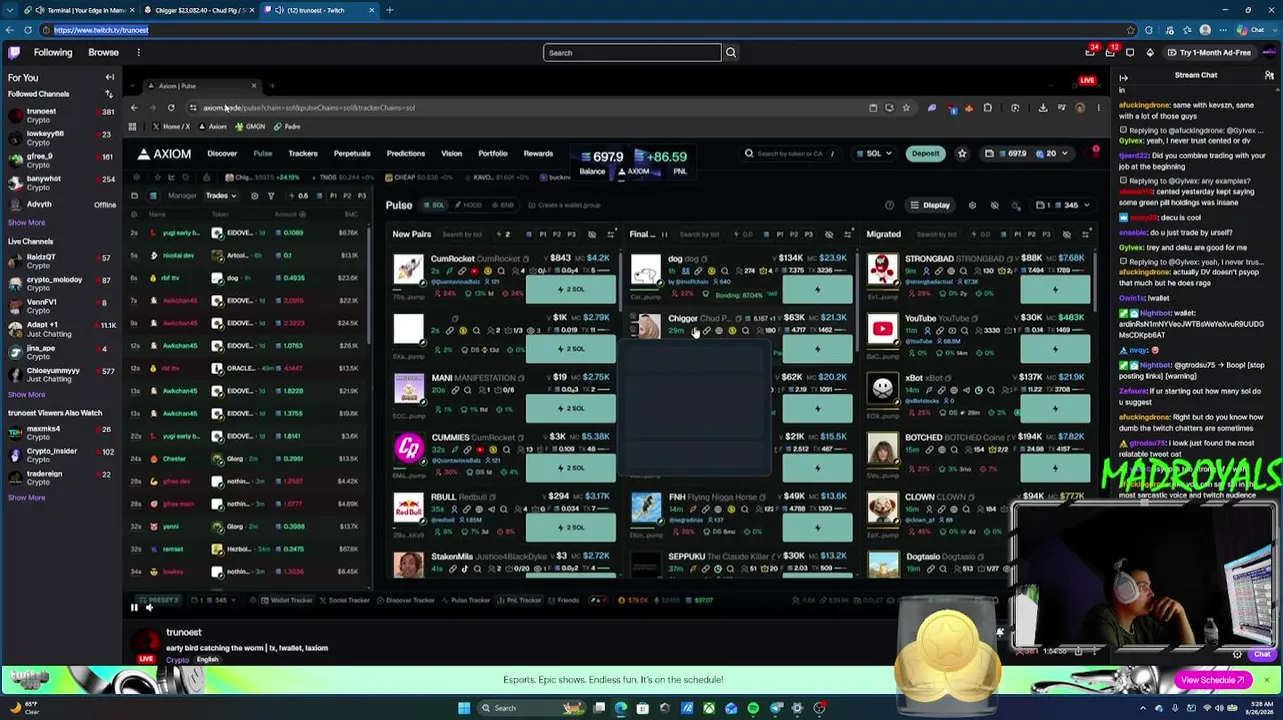This screenshot has width=1283, height=720.
Task: Launch Microsoft Edge from the taskbar
Action: point(621,708)
